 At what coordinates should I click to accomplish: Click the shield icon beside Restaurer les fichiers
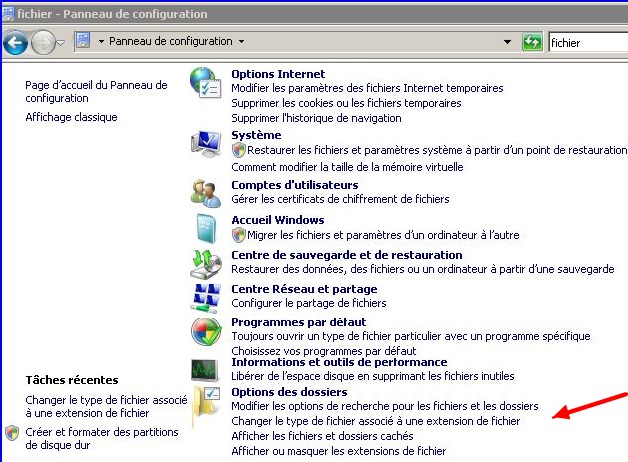tap(239, 150)
